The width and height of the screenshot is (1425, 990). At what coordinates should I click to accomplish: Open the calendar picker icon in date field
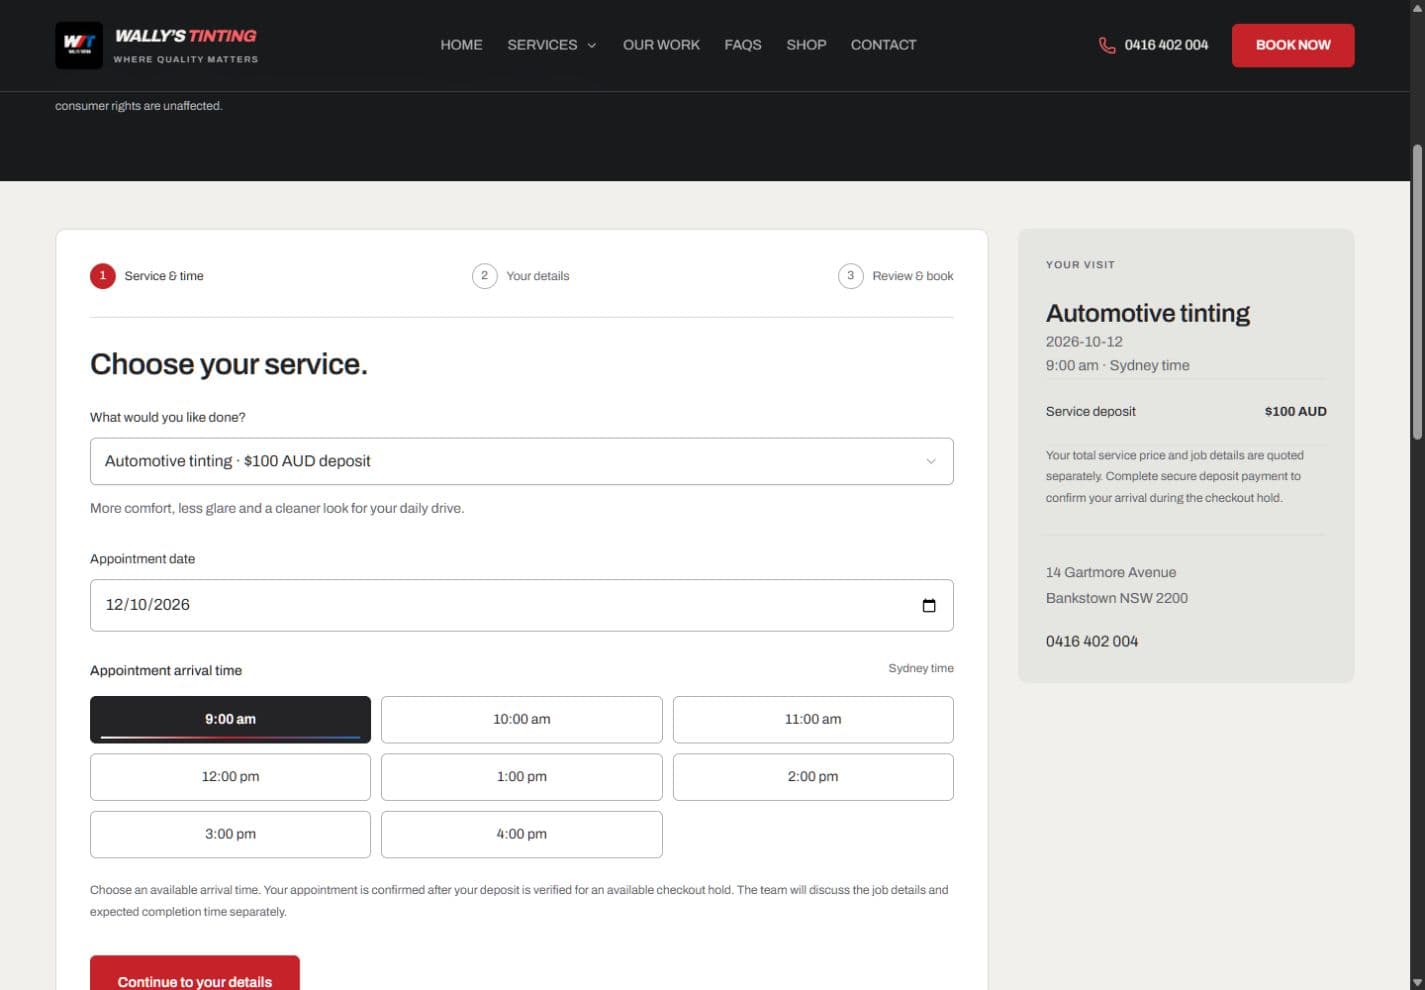(x=929, y=605)
